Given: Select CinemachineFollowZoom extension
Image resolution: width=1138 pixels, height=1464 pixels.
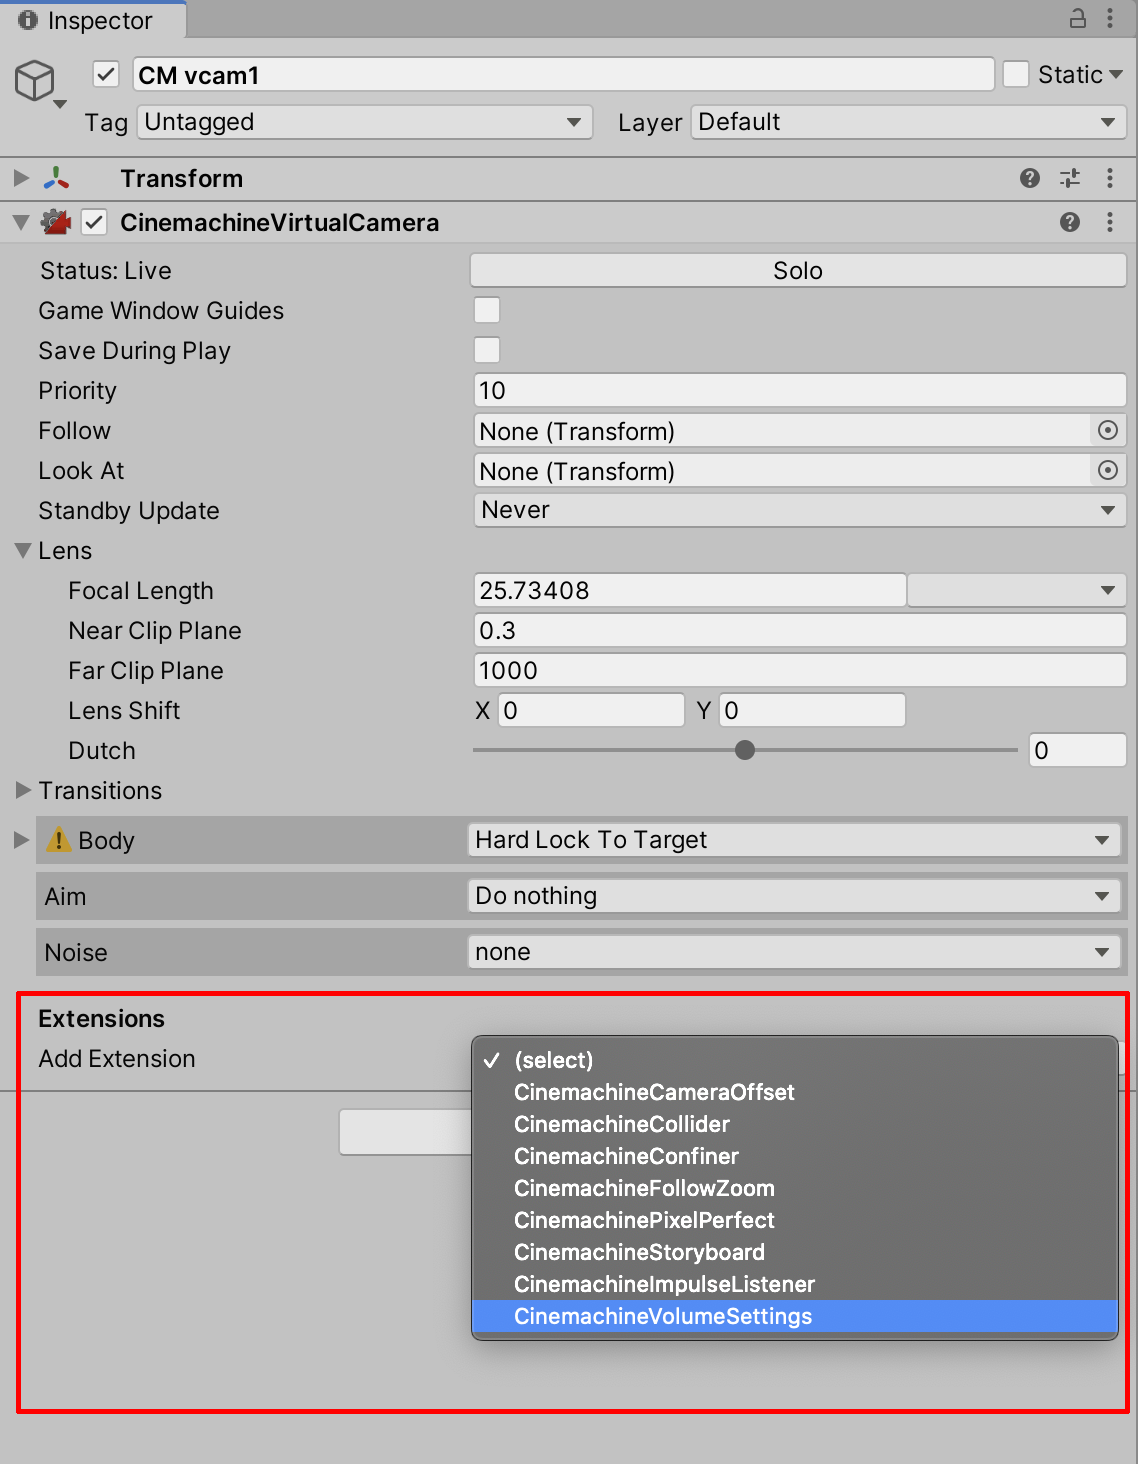Looking at the screenshot, I should 795,1188.
